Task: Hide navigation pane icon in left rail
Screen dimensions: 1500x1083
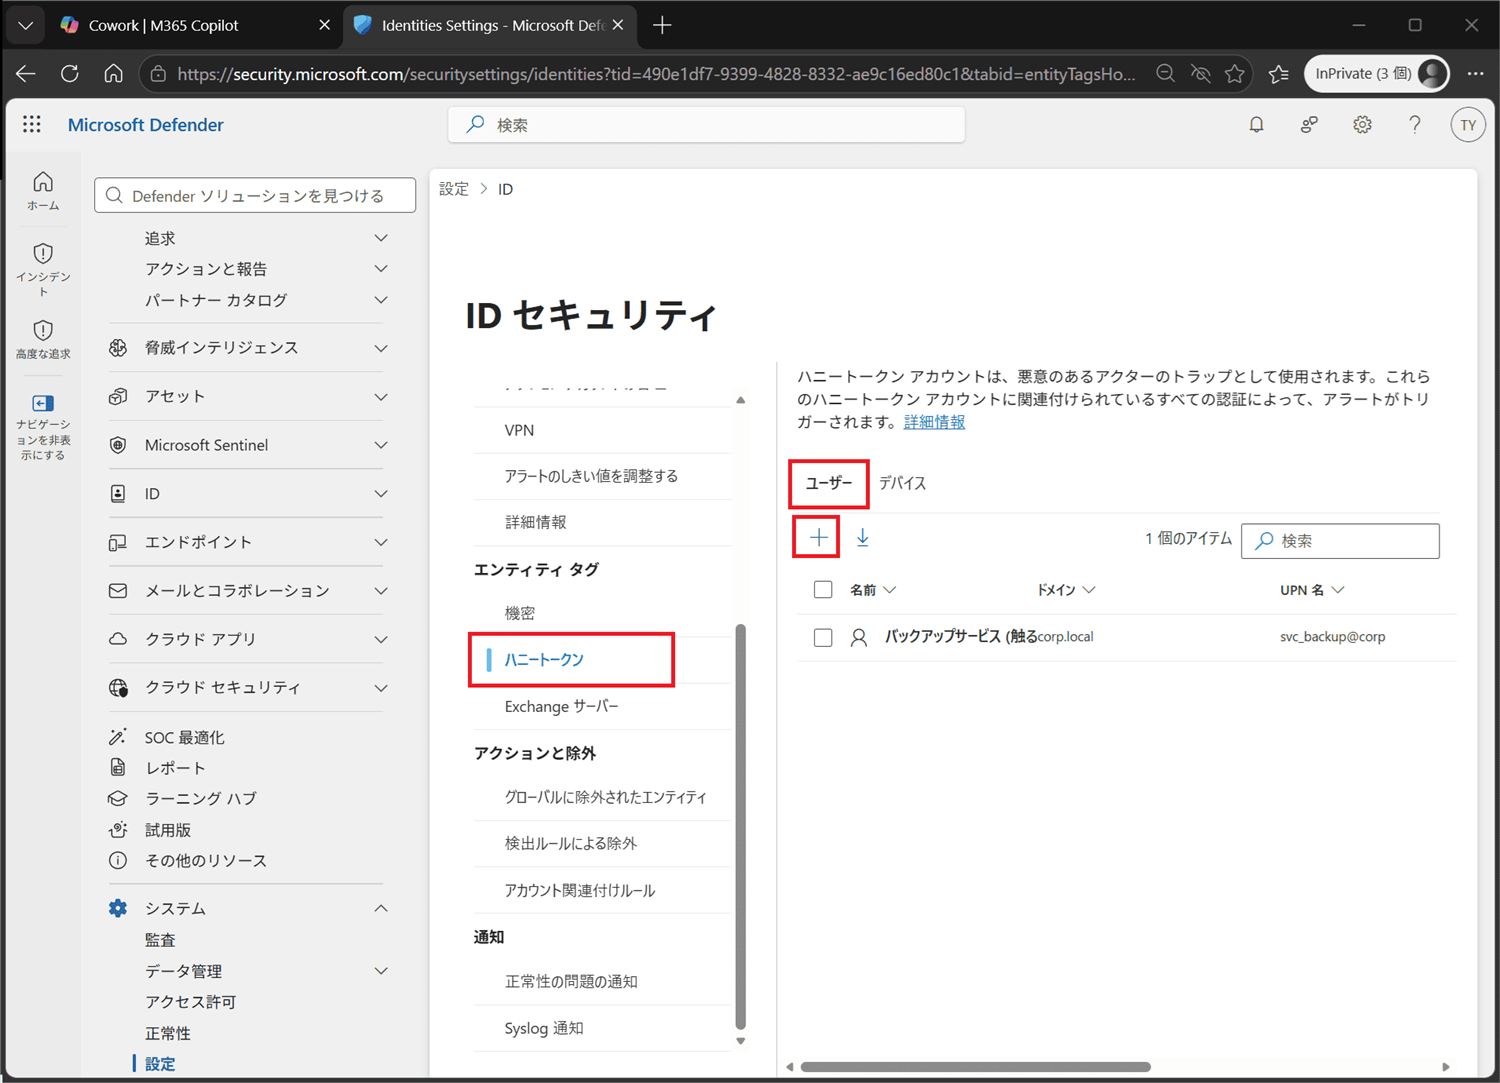Action: 43,427
